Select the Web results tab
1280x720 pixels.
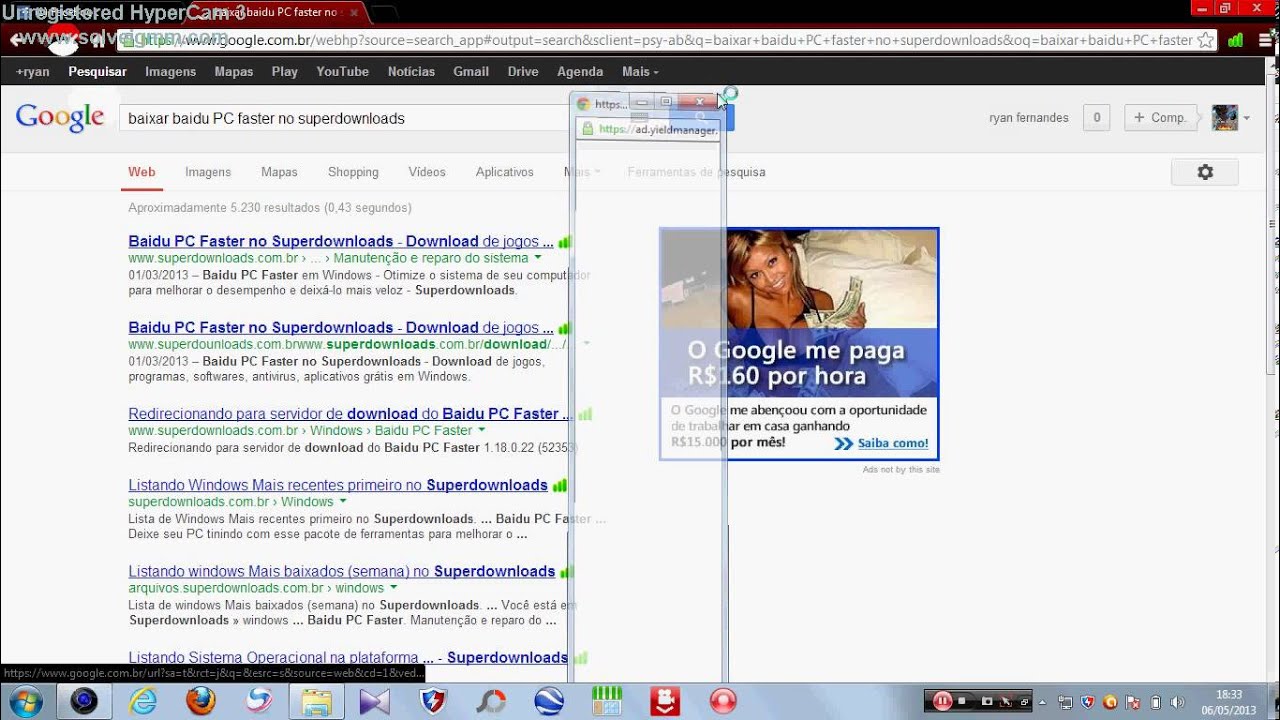(x=142, y=172)
